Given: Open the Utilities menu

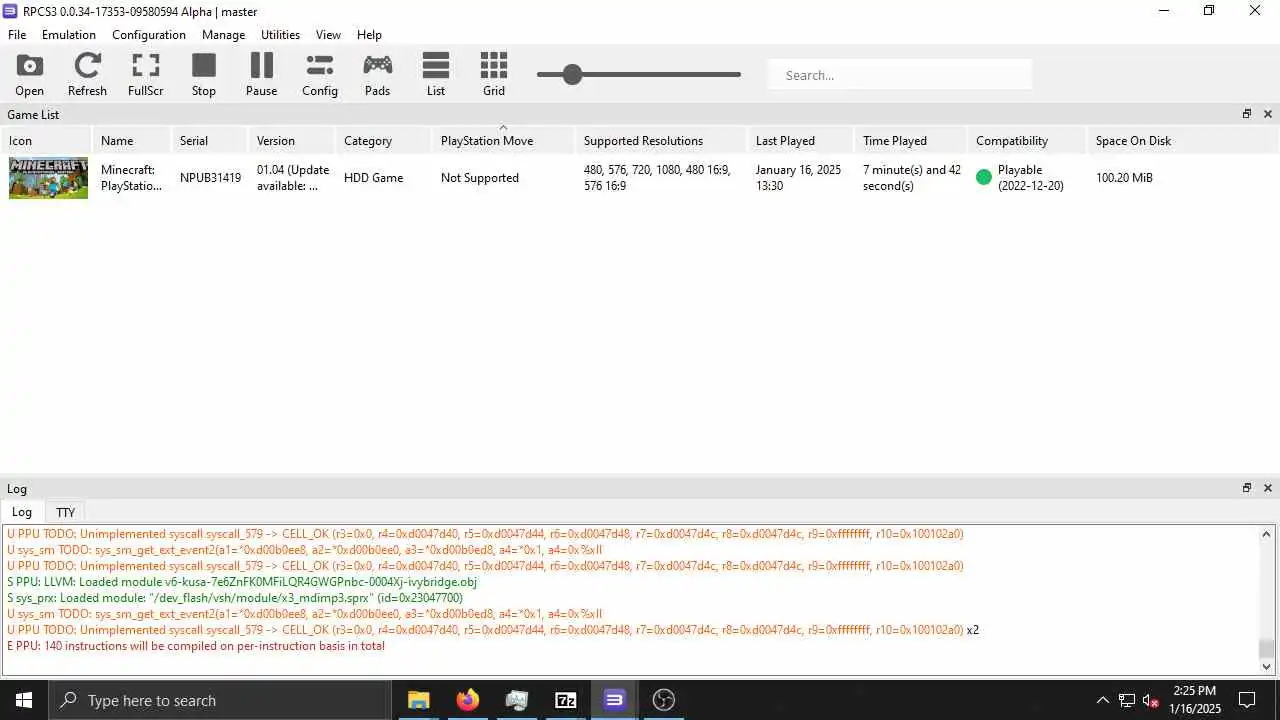Looking at the screenshot, I should click(x=280, y=35).
